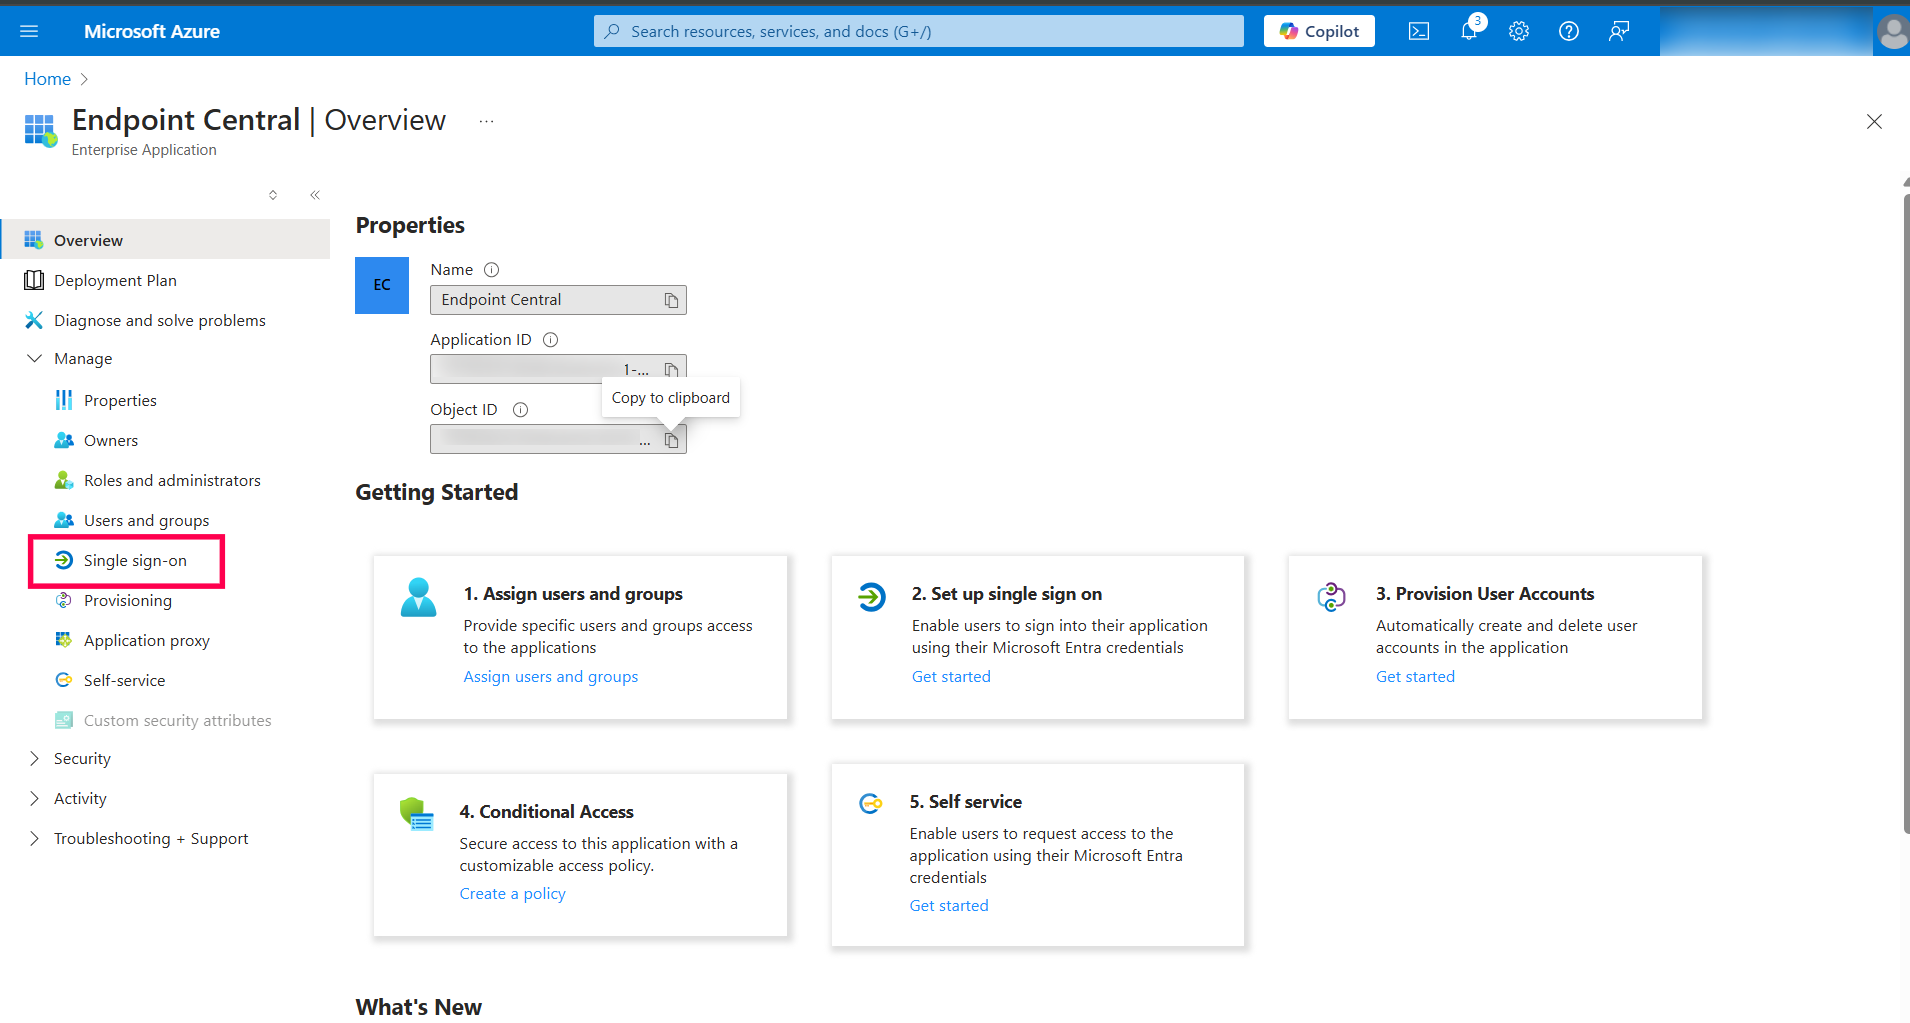Viewport: 1910px width, 1023px height.
Task: Click Get started under Set up single sign on
Action: [x=951, y=676]
